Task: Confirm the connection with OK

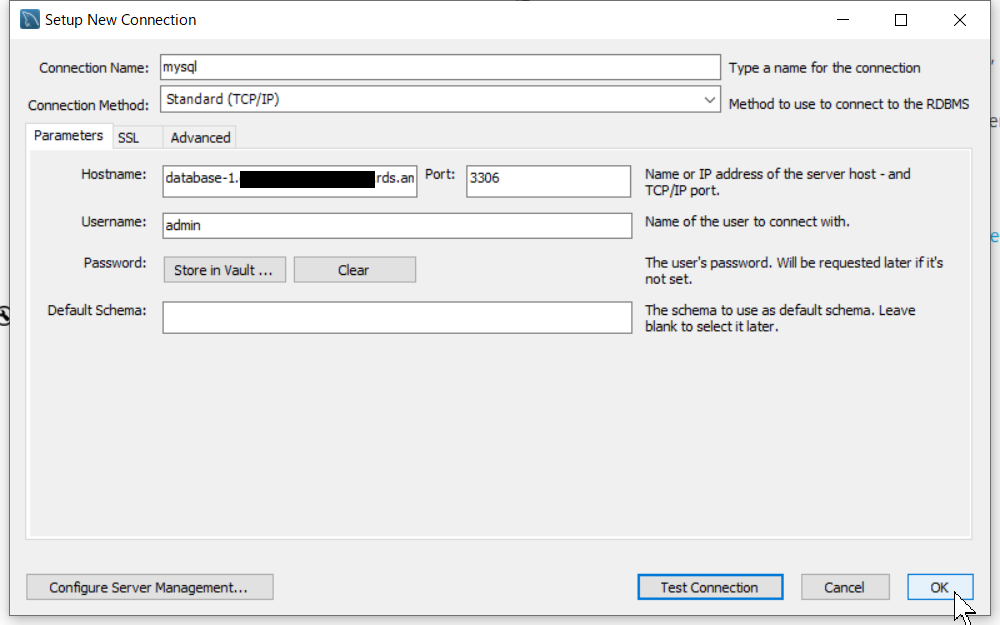Action: point(940,587)
